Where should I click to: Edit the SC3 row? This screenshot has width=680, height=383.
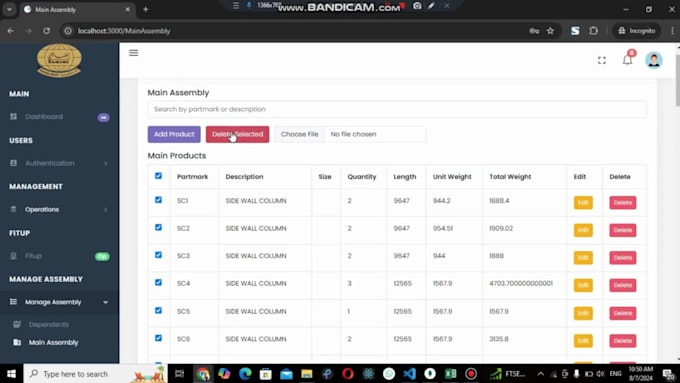(583, 258)
